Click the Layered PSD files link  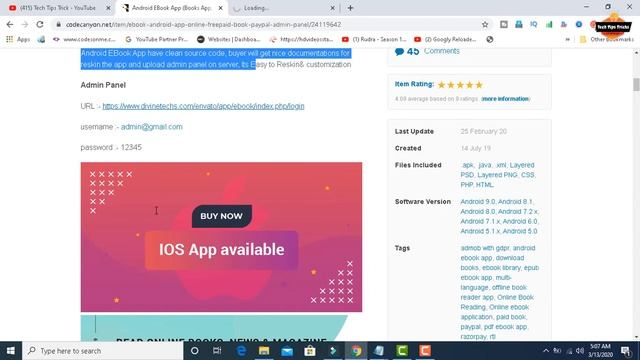click(x=497, y=170)
